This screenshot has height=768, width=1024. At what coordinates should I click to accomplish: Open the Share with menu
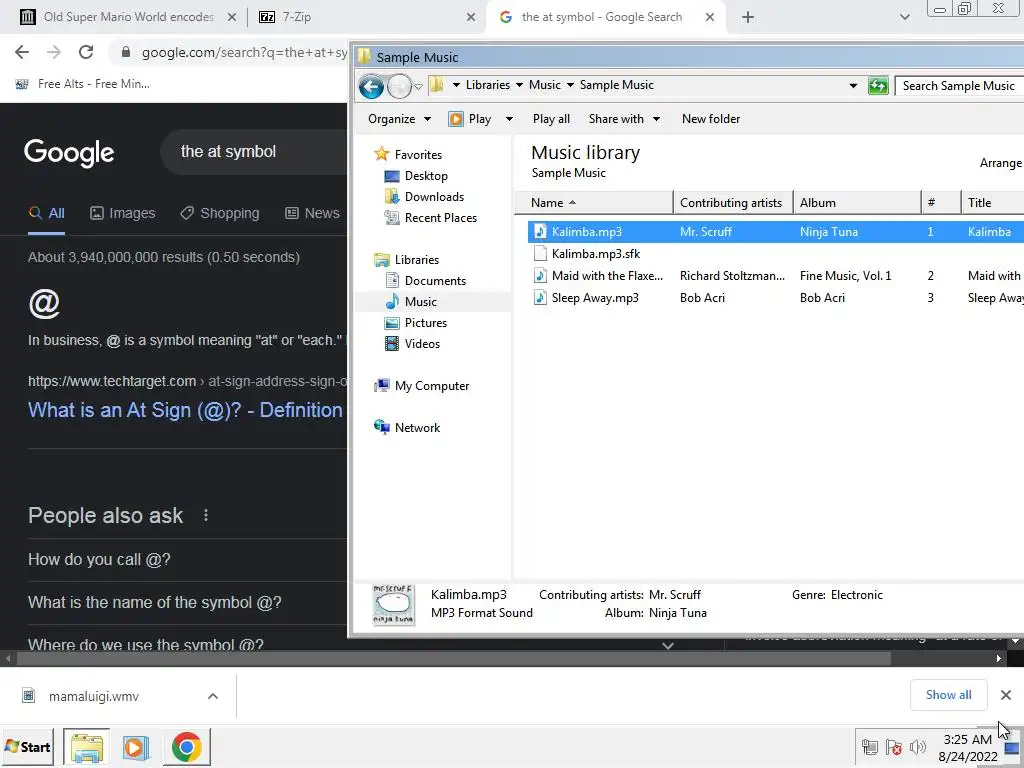point(624,119)
